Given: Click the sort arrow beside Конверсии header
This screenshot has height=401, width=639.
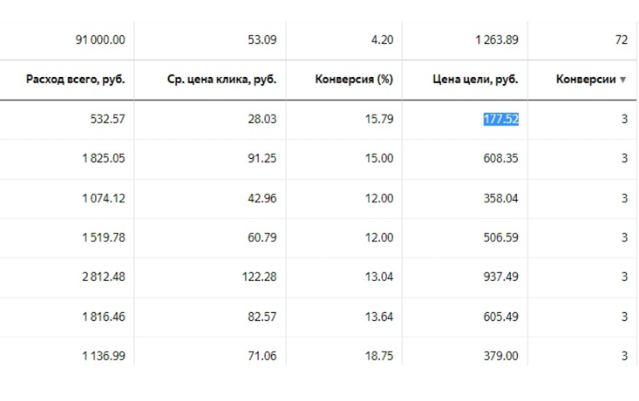Looking at the screenshot, I should (x=624, y=80).
